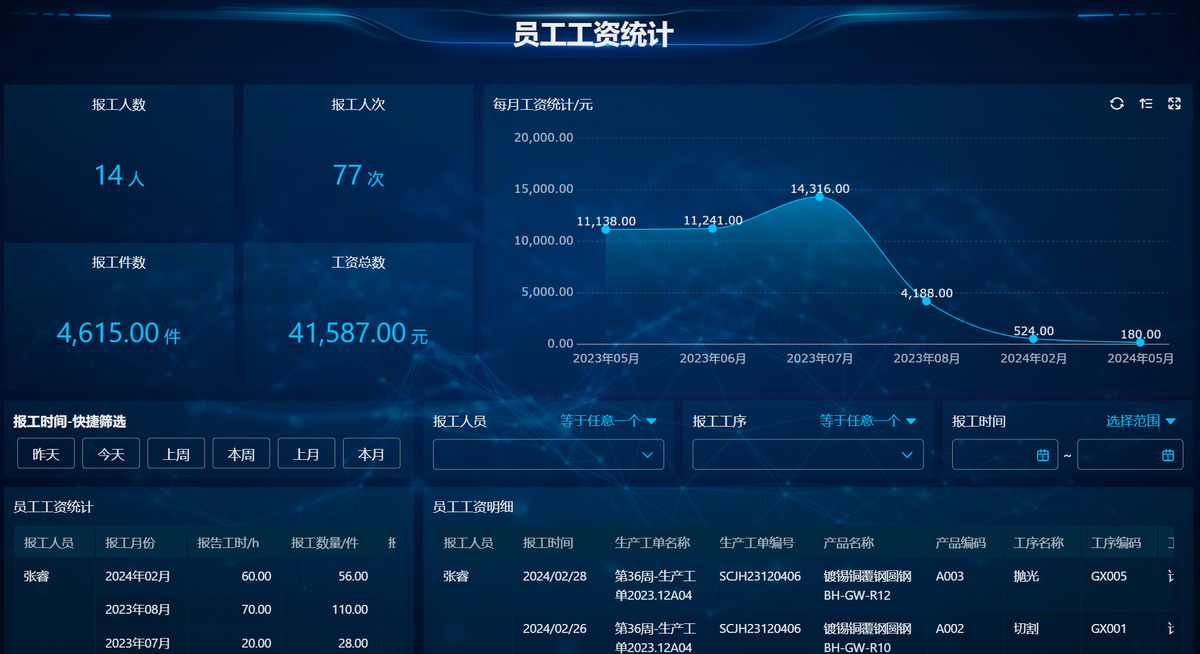
Task: Click the 每月工资统计/元 chart title
Action: [543, 104]
